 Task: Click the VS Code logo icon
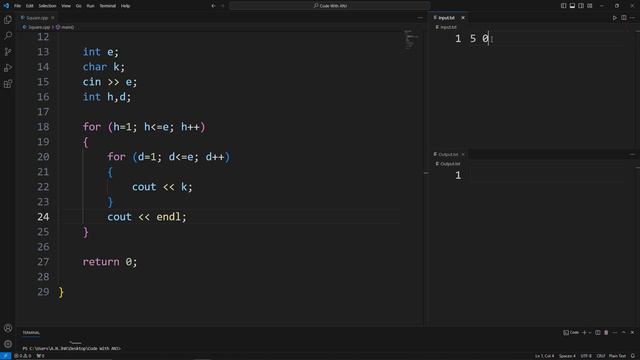point(6,6)
